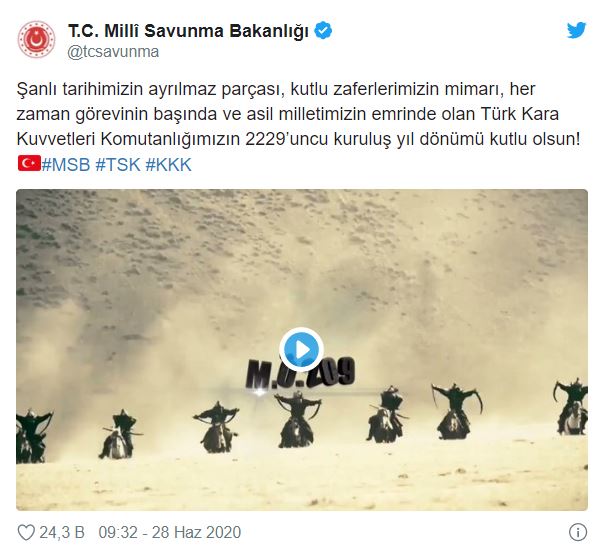
Task: Open the tweet info circle icon
Action: pos(578,532)
